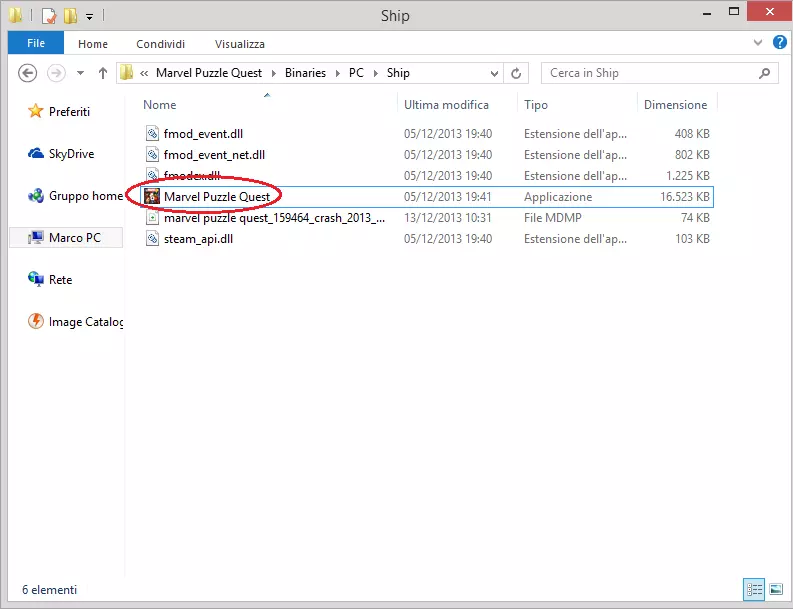Image resolution: width=793 pixels, height=609 pixels.
Task: Select Gruppo home in navigation pane
Action: click(85, 196)
